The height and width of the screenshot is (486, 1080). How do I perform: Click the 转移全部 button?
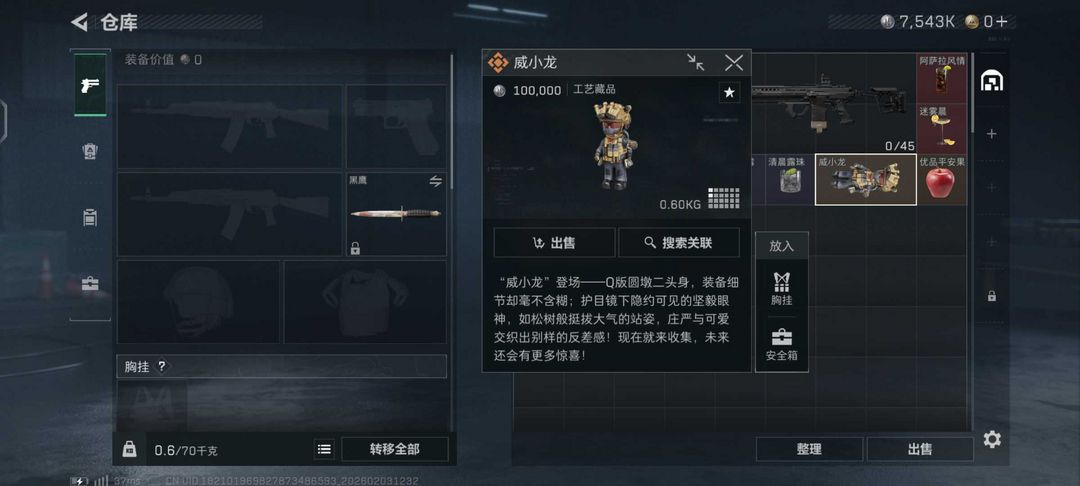[x=395, y=450]
